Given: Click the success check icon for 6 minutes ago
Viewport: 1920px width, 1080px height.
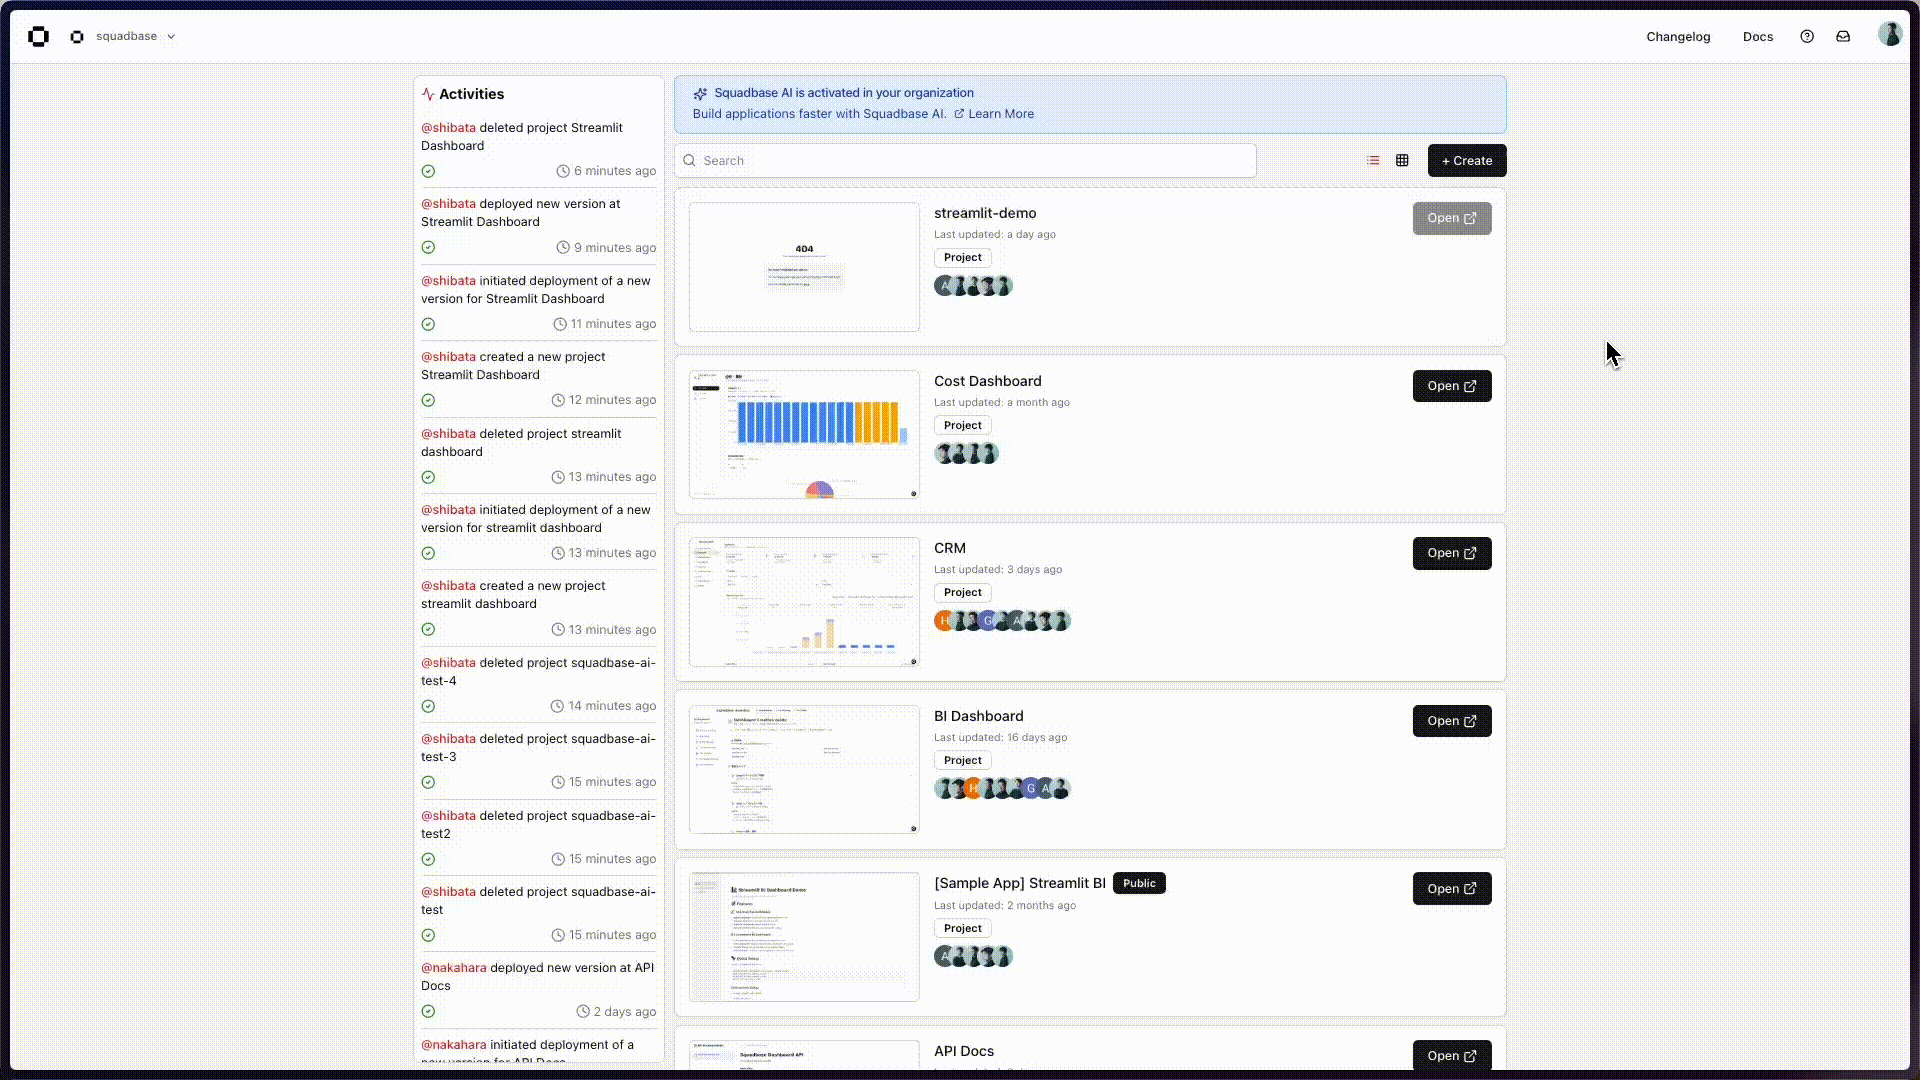Looking at the screenshot, I should click(428, 172).
